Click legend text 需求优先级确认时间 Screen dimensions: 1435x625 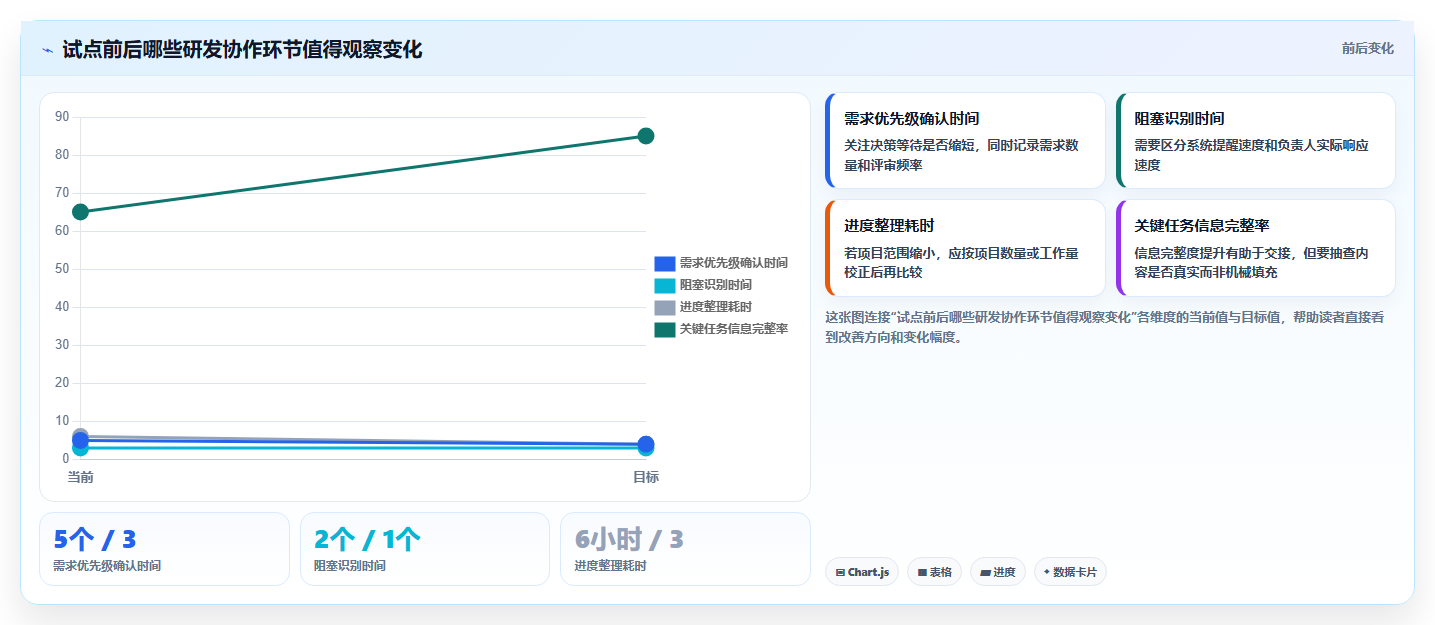tap(734, 263)
